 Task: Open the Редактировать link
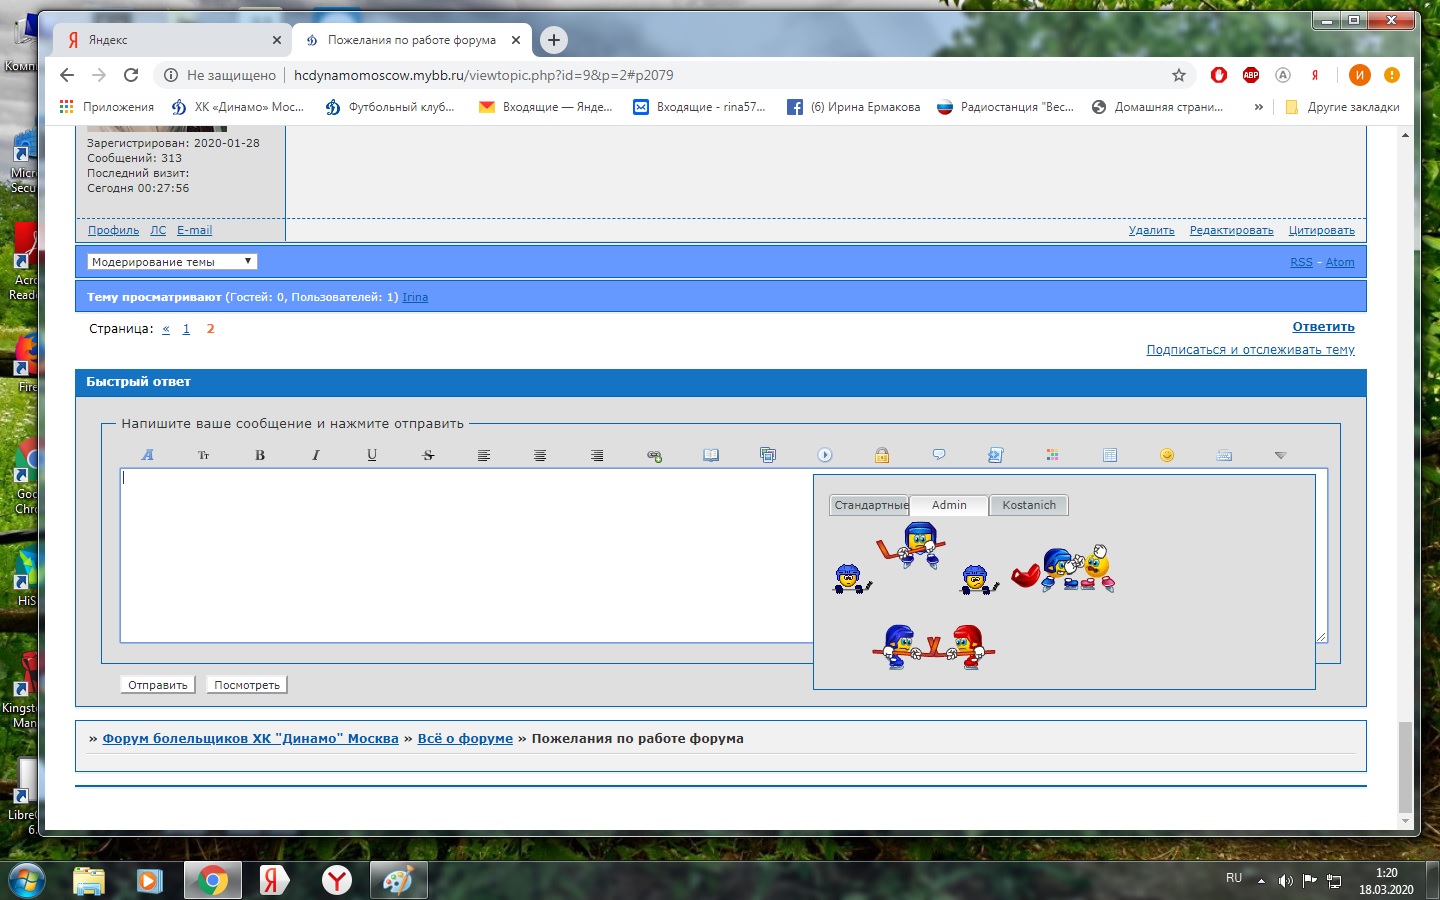1231,231
